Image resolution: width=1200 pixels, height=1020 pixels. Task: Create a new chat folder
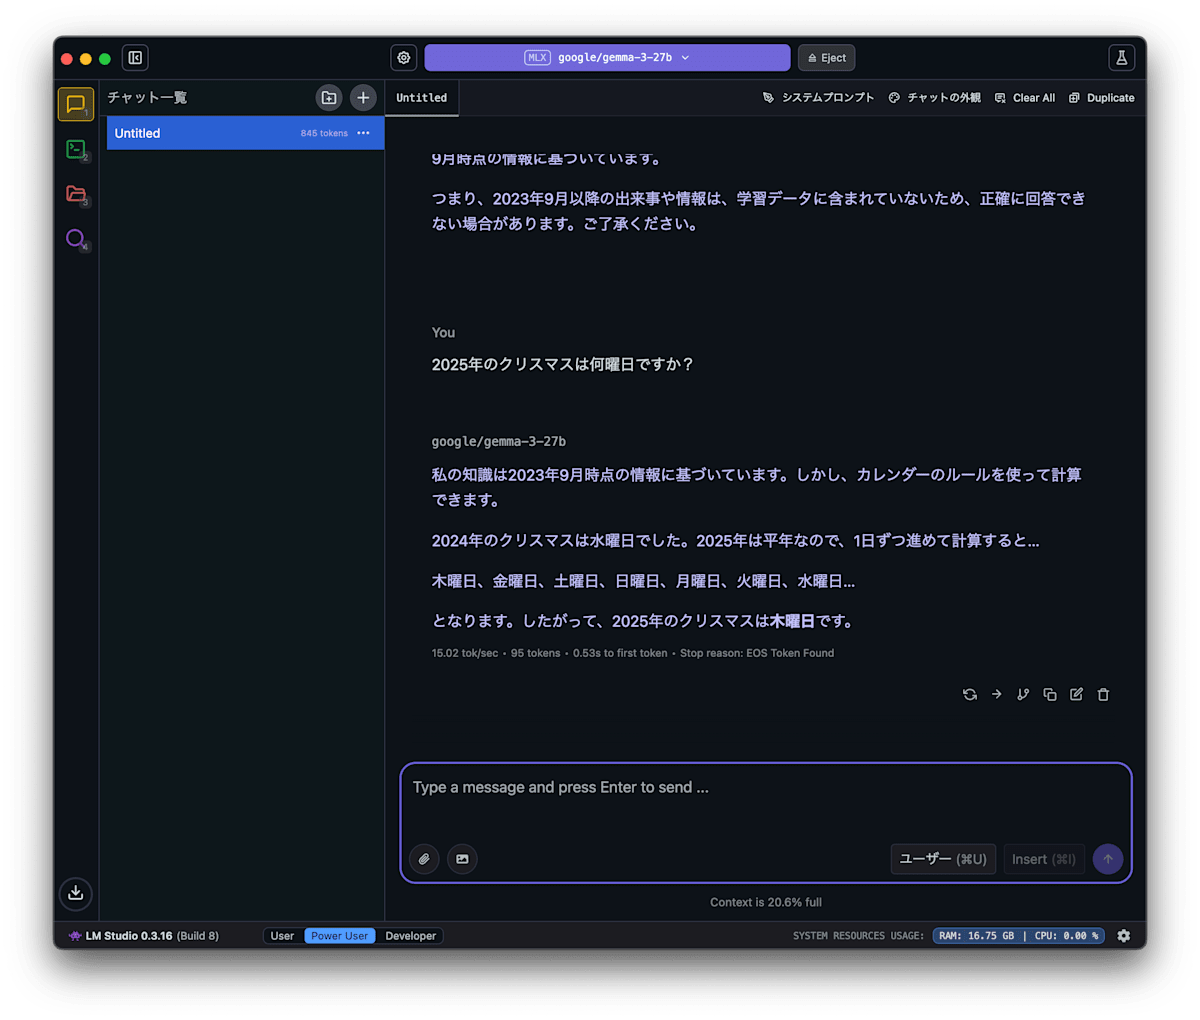329,98
